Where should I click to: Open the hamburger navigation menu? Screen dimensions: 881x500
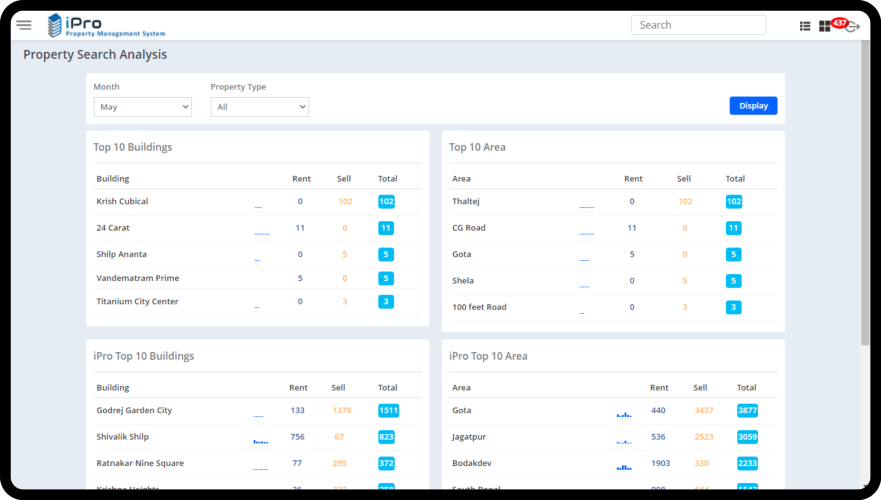pos(24,25)
